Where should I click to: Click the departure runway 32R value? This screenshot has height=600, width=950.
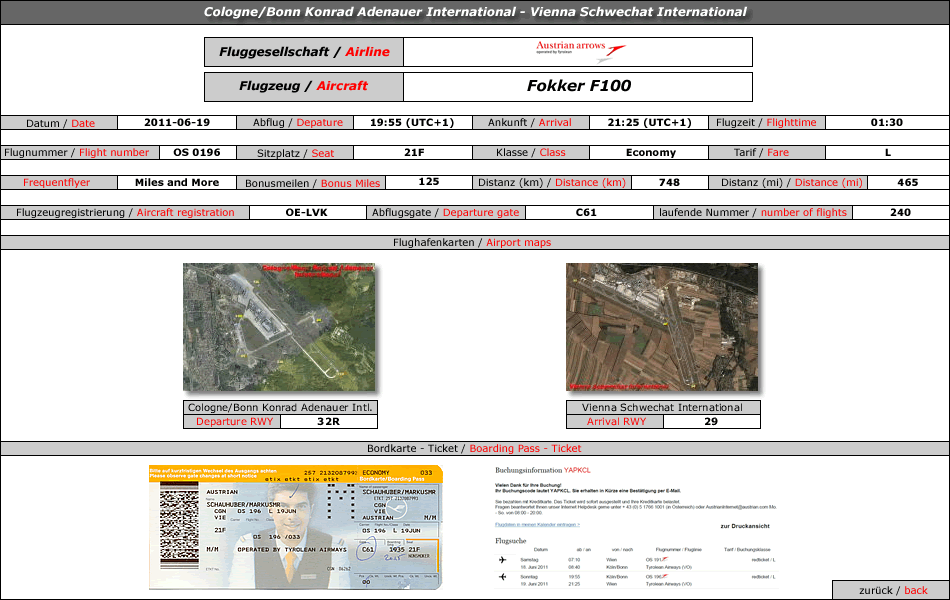pos(328,422)
